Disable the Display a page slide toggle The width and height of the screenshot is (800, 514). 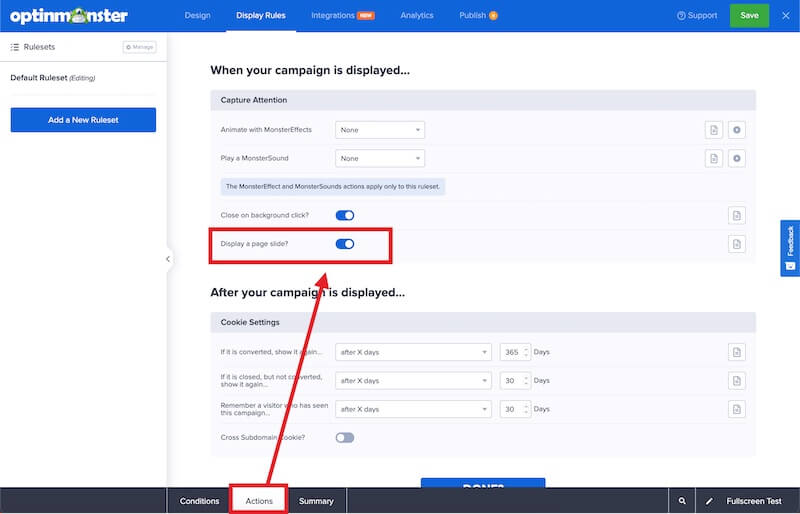(x=344, y=244)
